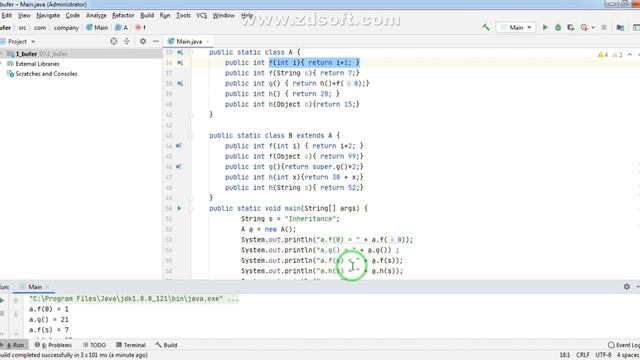Close the Main.java editor tab
The width and height of the screenshot is (640, 360).
(x=207, y=41)
